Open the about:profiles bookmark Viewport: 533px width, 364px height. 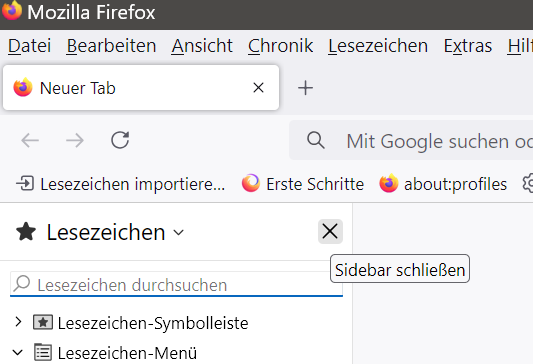(443, 184)
